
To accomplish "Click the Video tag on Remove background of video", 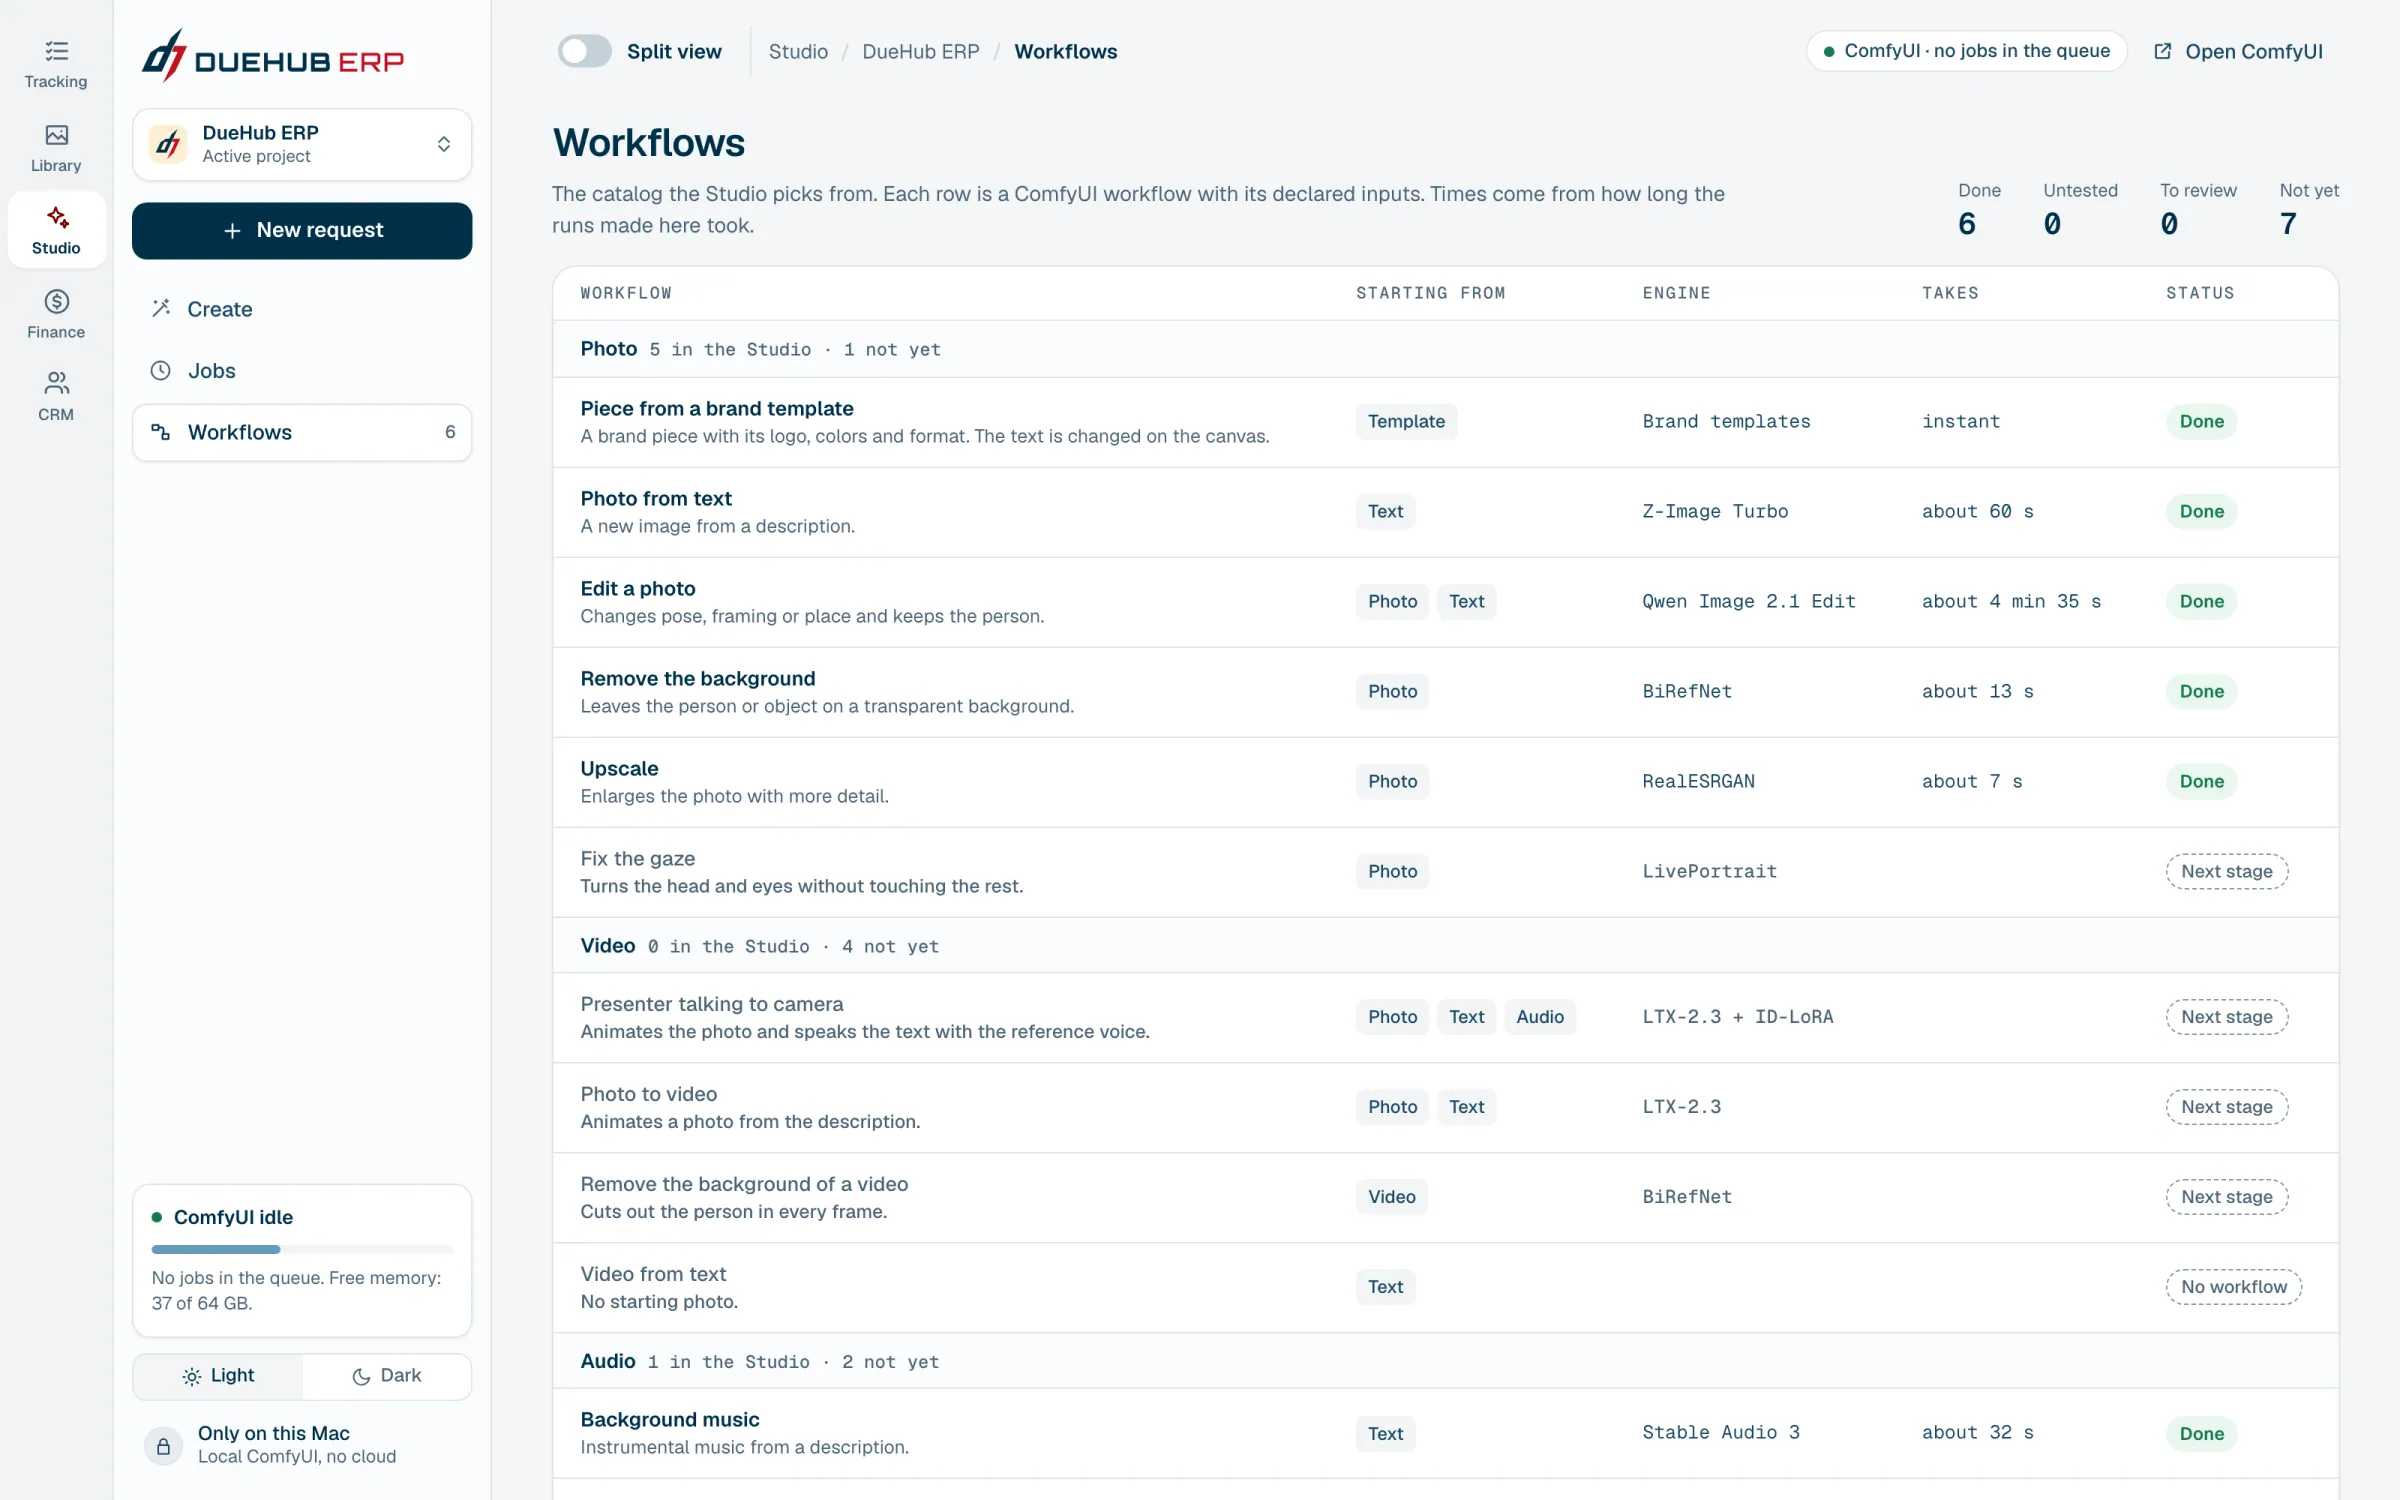I will (1392, 1197).
